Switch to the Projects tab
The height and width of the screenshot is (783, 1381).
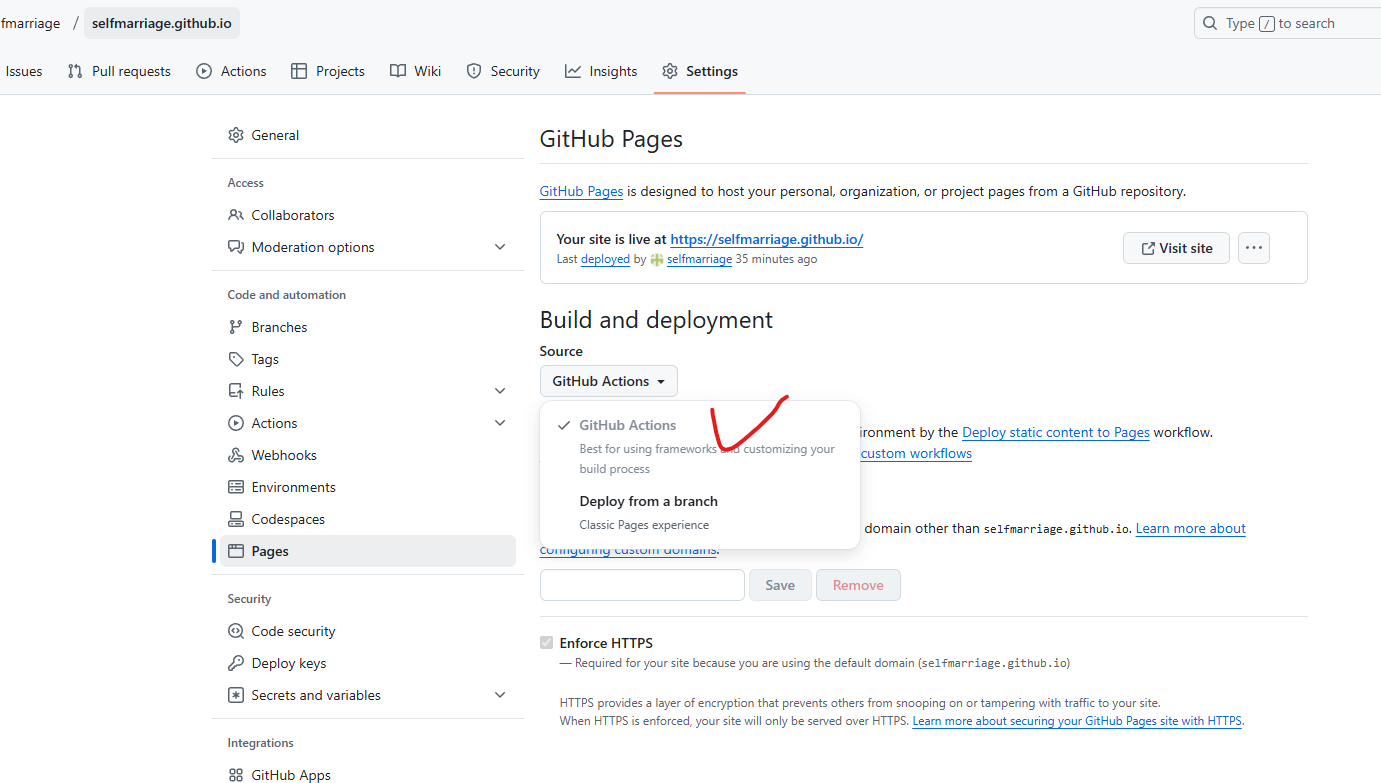327,71
